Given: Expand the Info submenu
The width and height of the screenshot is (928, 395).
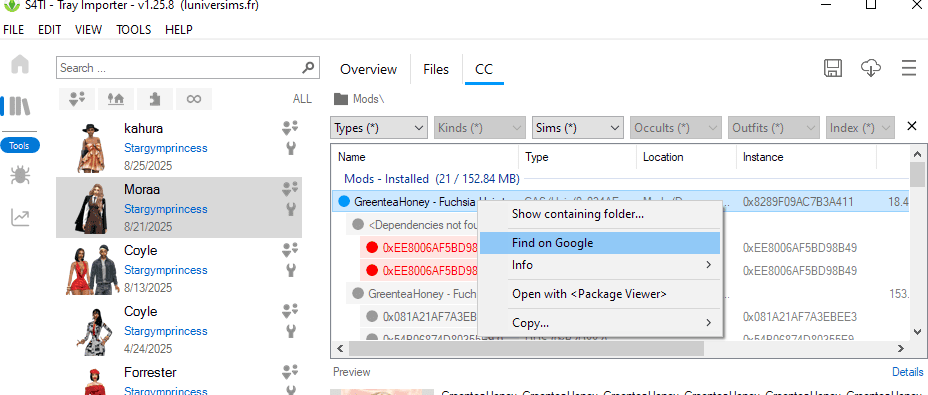Looking at the screenshot, I should pyautogui.click(x=600, y=265).
